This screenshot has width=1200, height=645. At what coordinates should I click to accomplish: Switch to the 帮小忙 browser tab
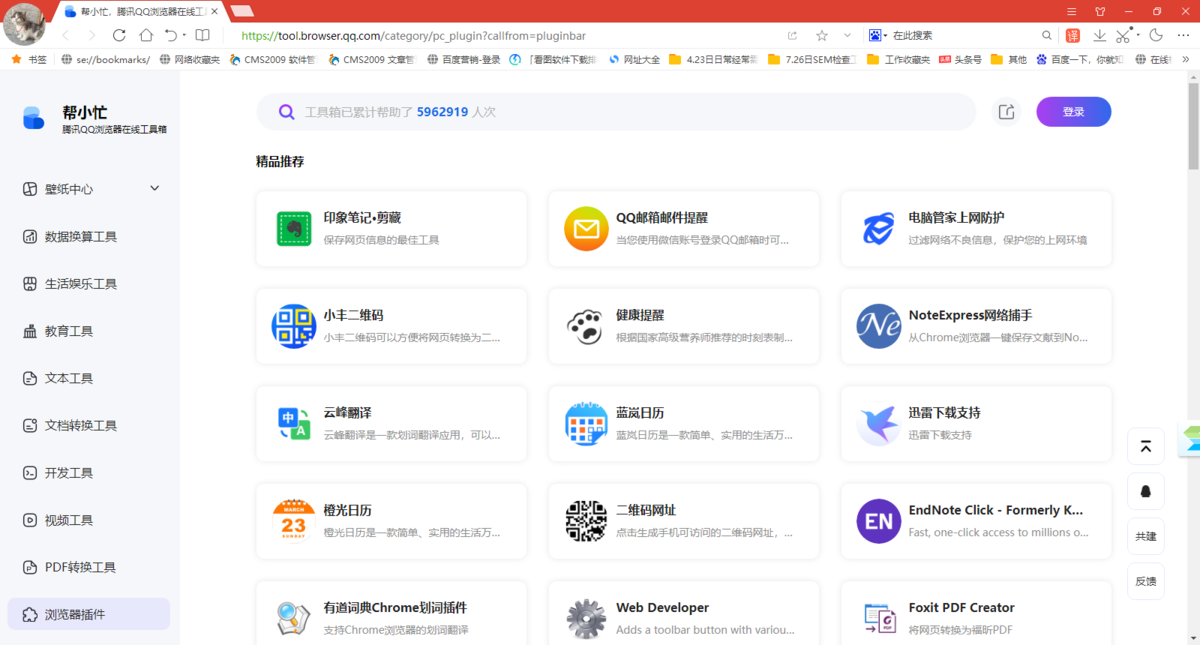tap(130, 11)
